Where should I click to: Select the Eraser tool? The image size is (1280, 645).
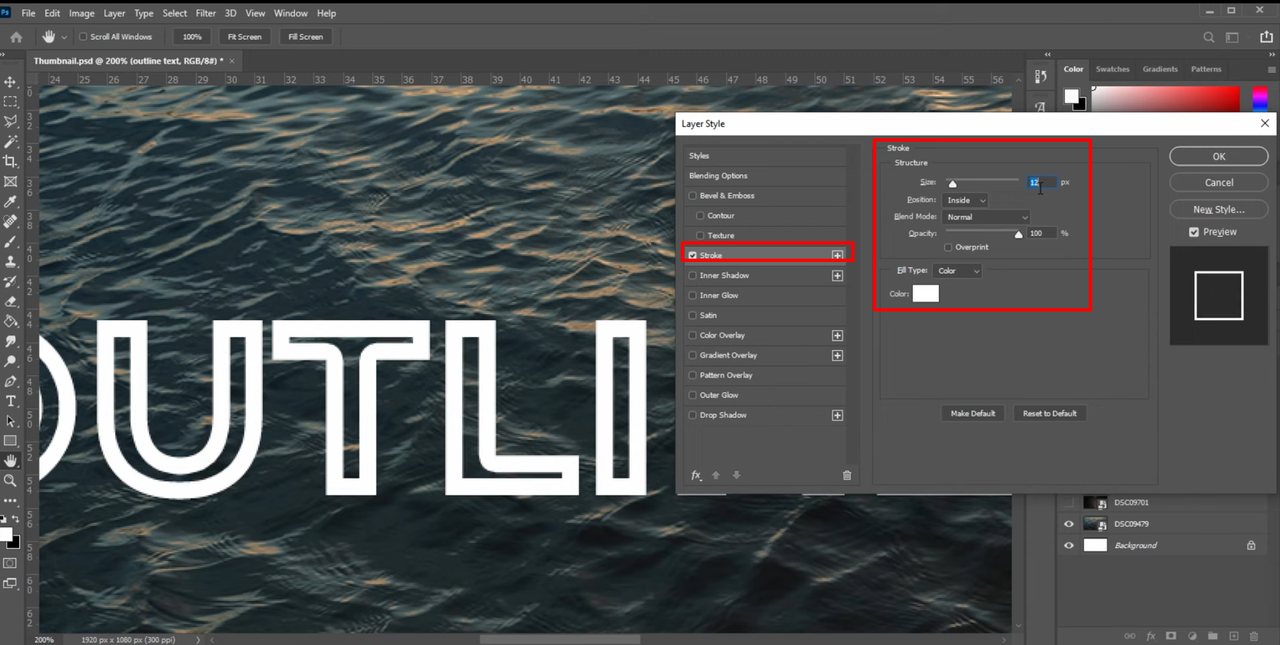[11, 301]
